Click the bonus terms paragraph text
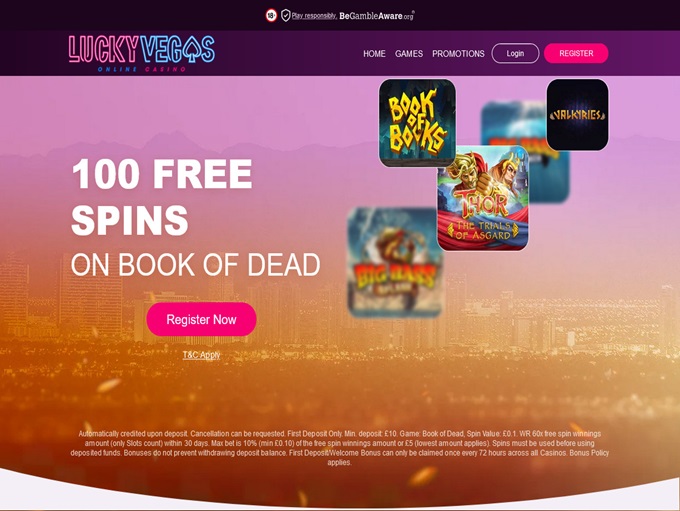680x511 pixels. [x=340, y=448]
